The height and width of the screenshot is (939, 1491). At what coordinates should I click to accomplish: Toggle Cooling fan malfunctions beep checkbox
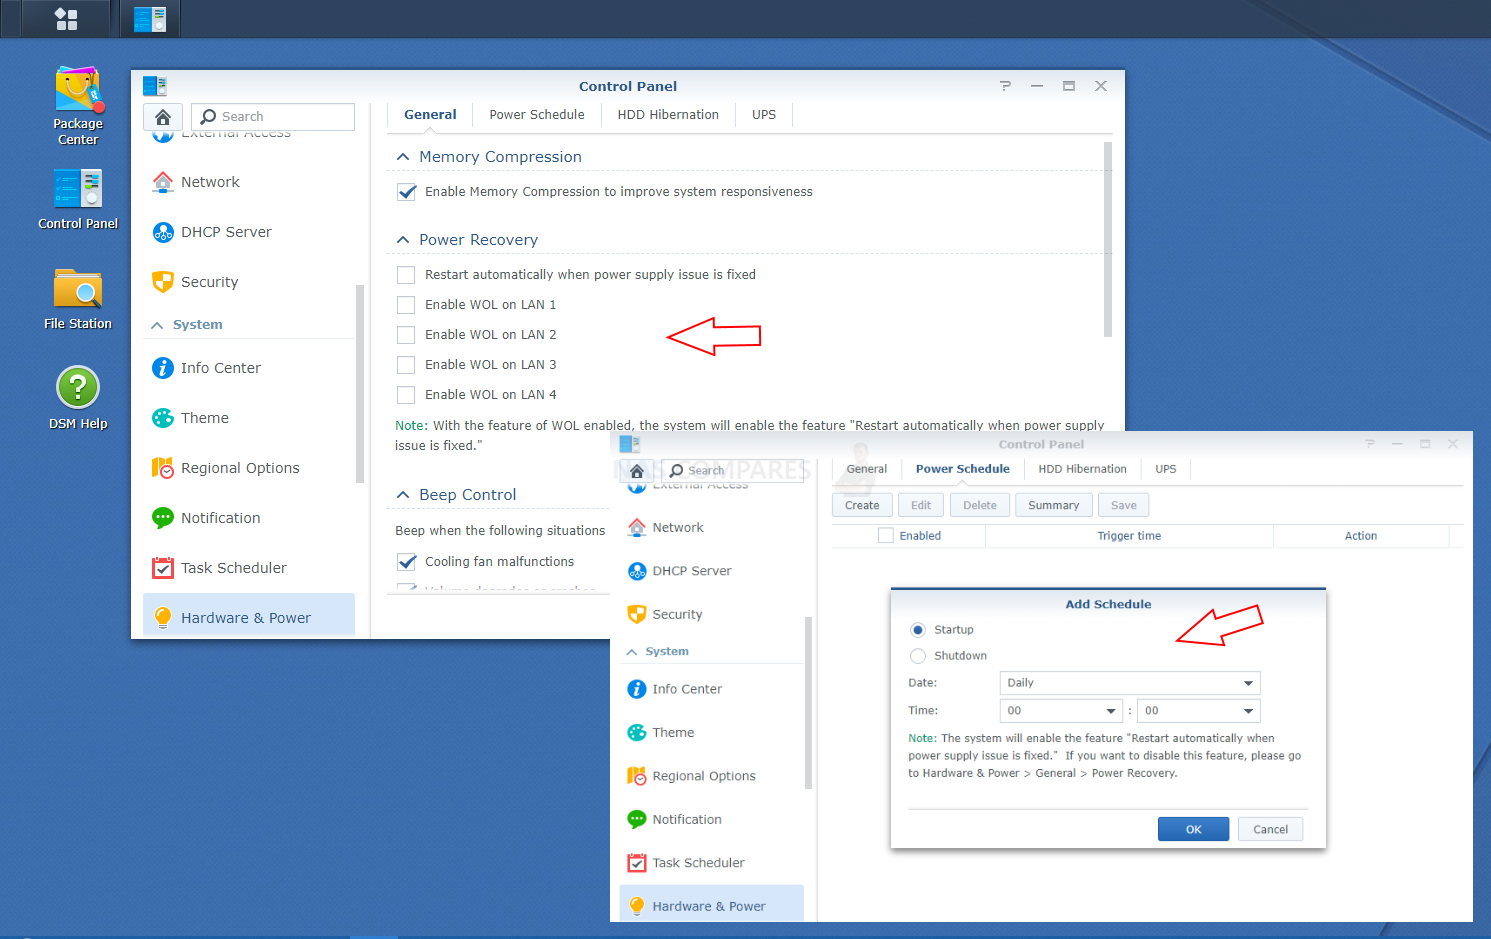406,562
